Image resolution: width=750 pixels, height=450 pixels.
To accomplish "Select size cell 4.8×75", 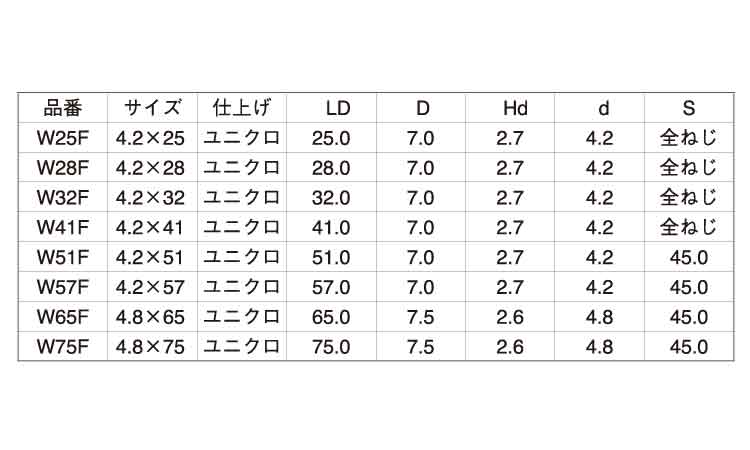I will point(150,347).
